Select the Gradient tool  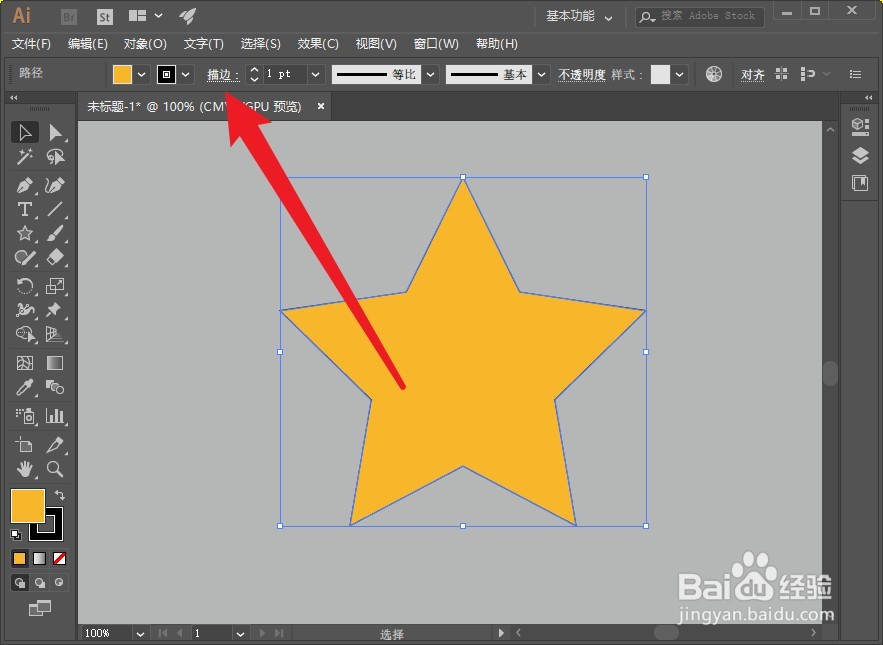(x=55, y=363)
